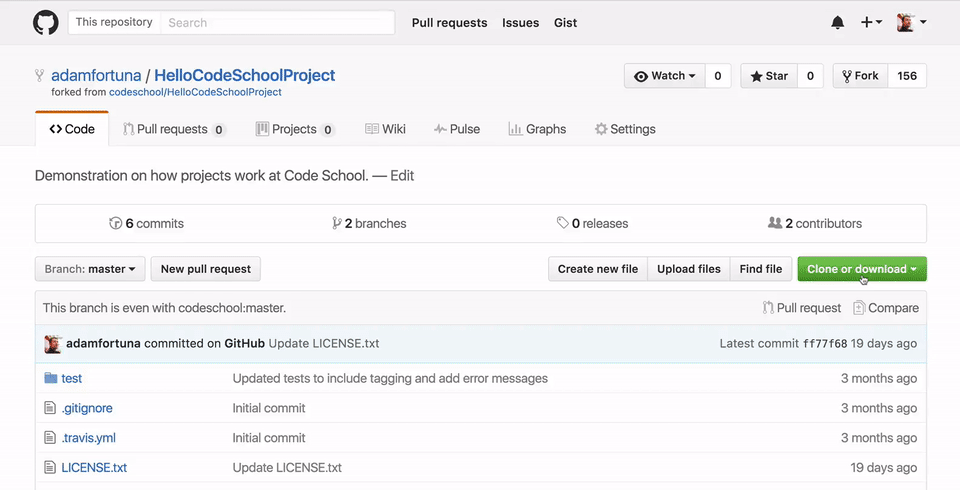The height and width of the screenshot is (490, 960).
Task: Click New pull request button
Action: [x=206, y=269]
